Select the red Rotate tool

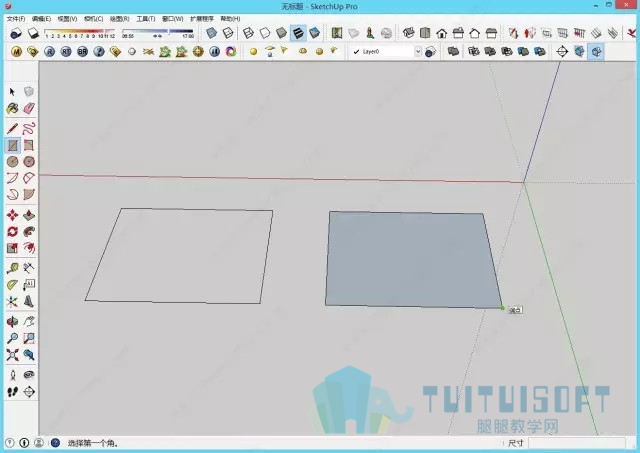pyautogui.click(x=12, y=231)
